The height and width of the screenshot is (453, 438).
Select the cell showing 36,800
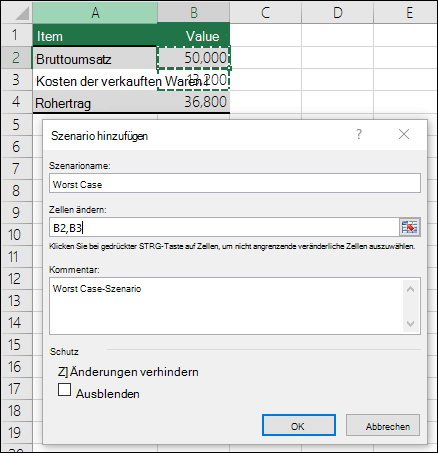[x=194, y=102]
